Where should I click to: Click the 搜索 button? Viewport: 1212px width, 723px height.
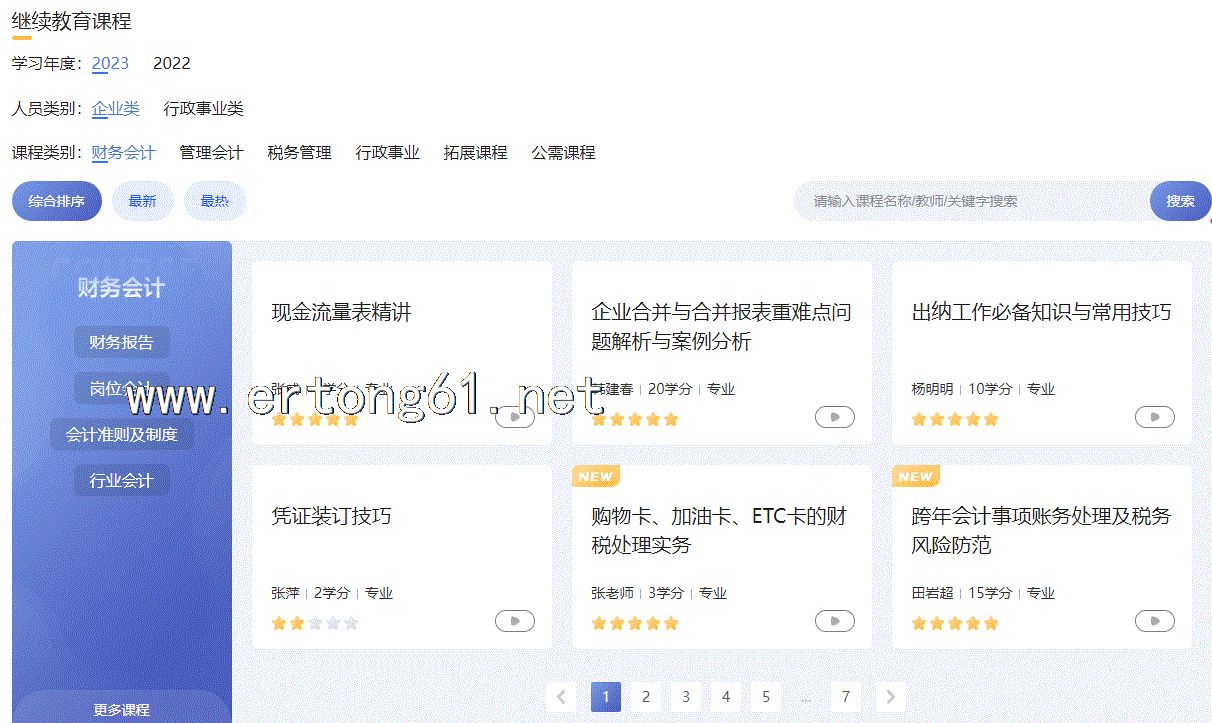1180,201
